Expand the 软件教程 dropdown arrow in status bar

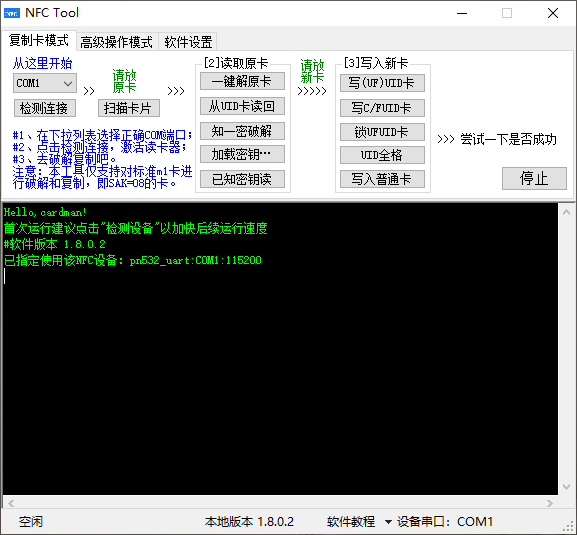coord(388,522)
